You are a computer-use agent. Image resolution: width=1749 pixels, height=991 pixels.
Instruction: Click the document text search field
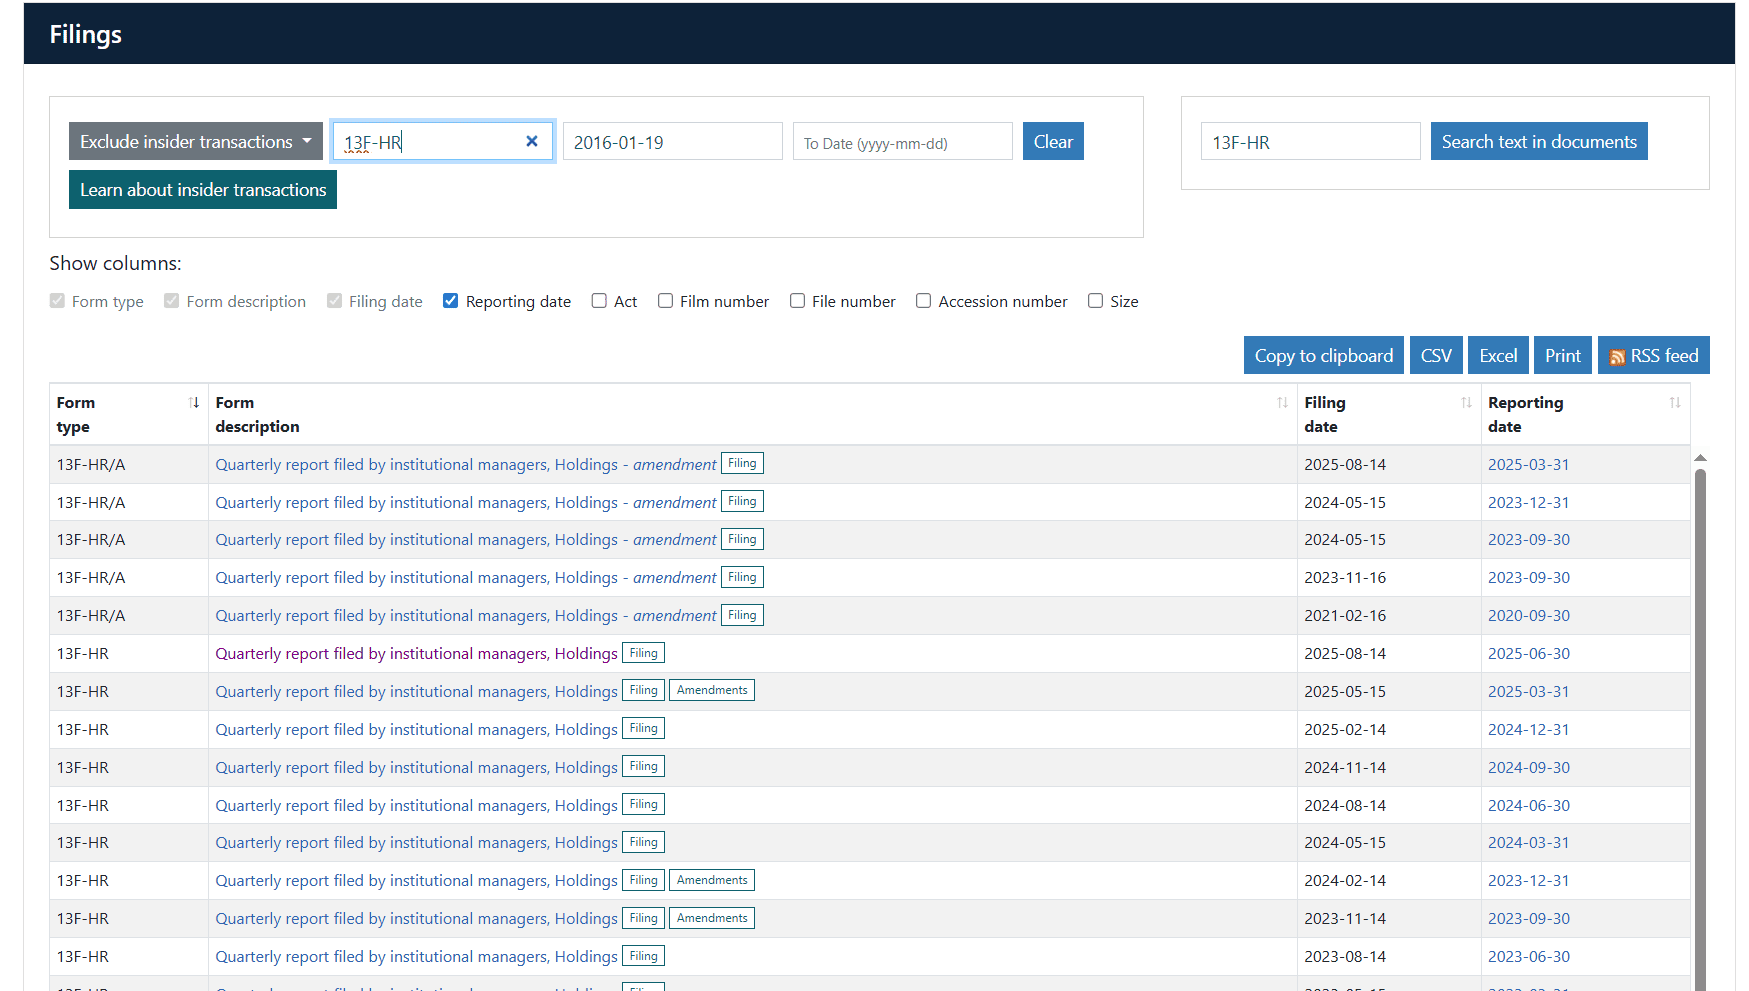pyautogui.click(x=1310, y=141)
